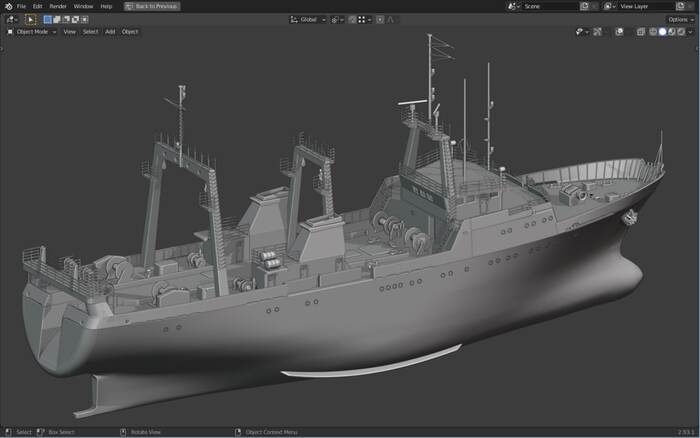Open the Object Mode dropdown
Viewport: 700px width, 438px height.
[x=32, y=32]
